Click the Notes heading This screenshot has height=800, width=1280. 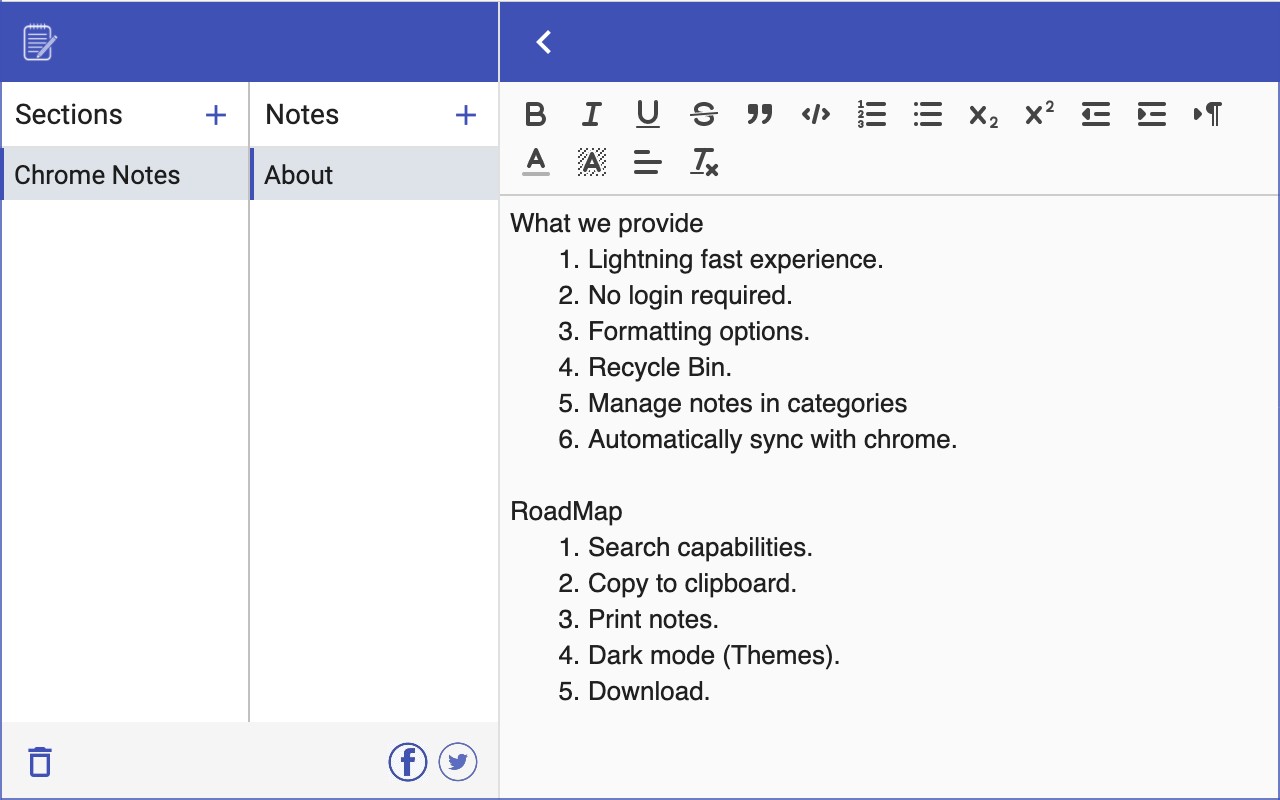[302, 115]
